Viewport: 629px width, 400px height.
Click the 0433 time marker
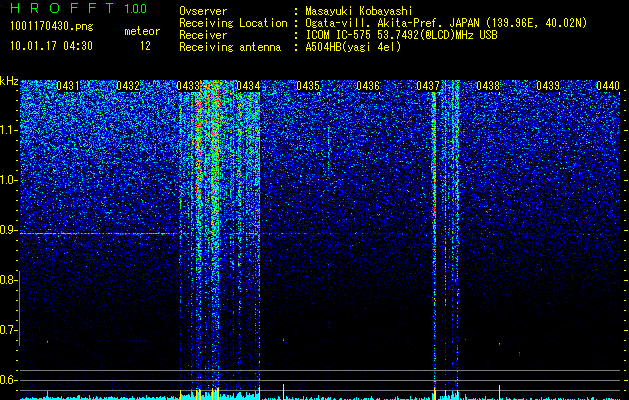click(188, 86)
